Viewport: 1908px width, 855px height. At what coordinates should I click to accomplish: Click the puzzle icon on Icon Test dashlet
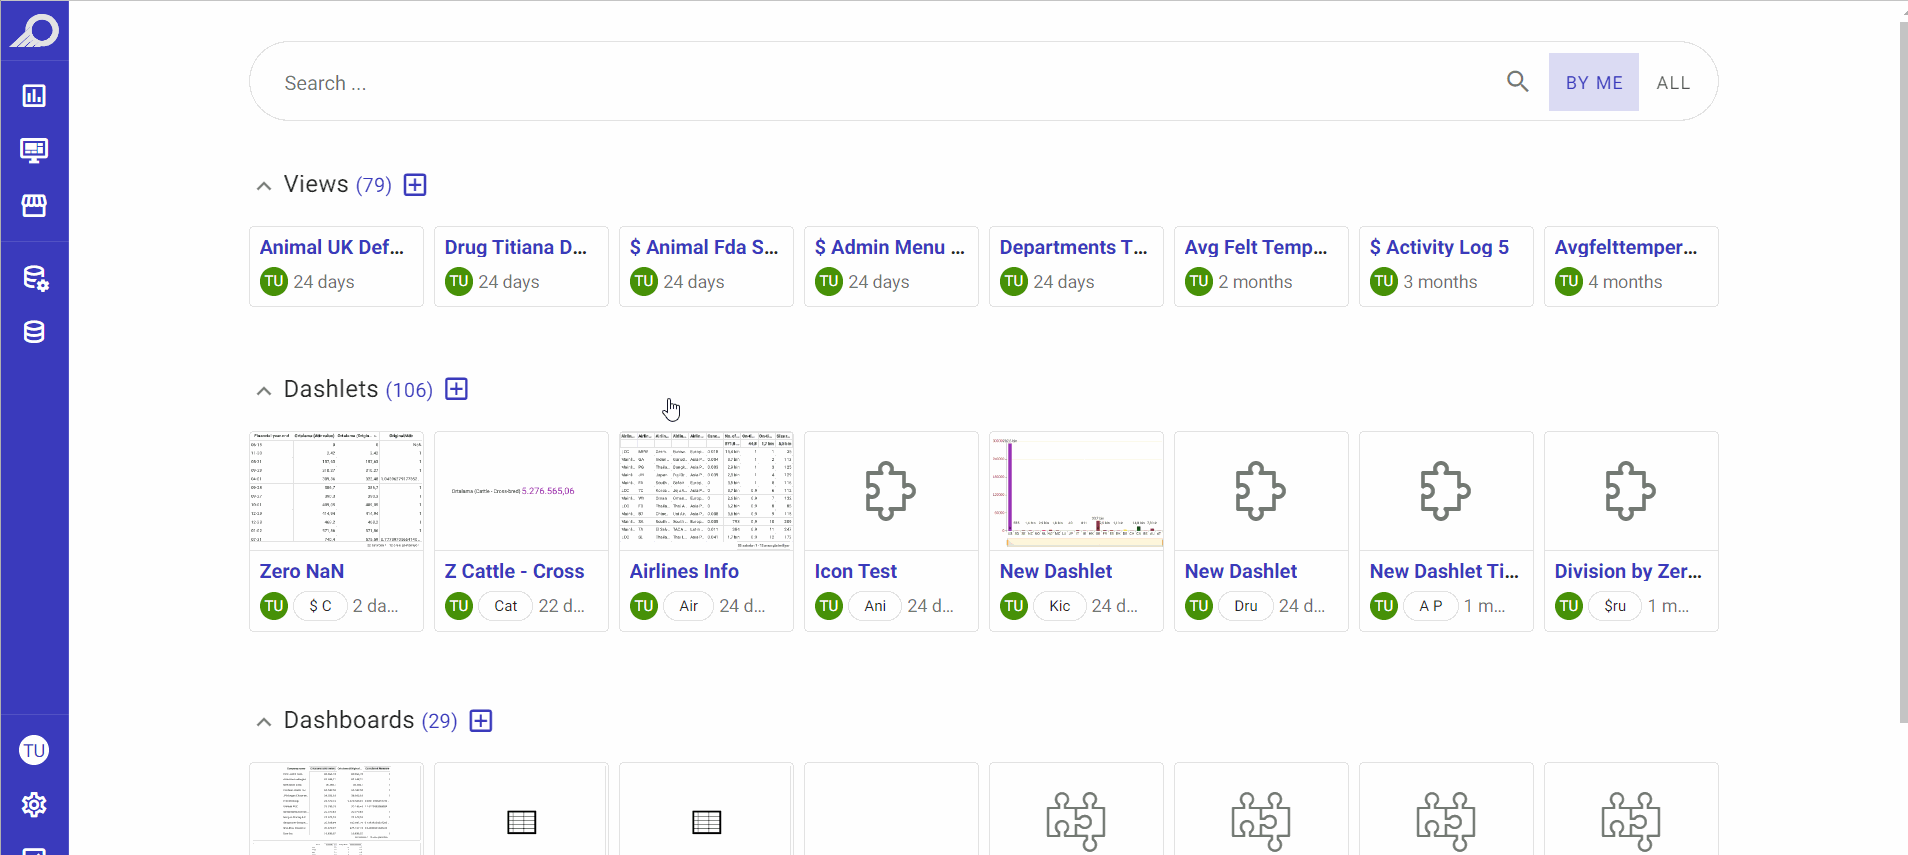[890, 491]
